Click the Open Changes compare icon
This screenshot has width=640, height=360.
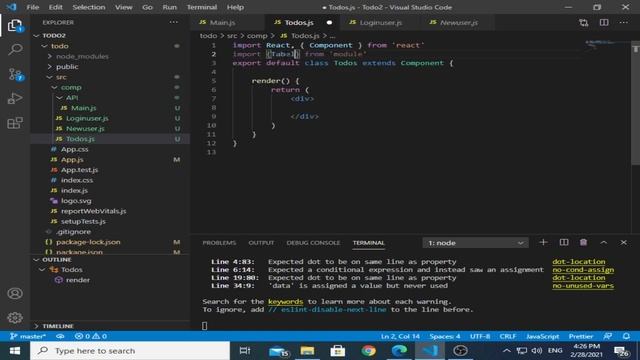tap(584, 23)
